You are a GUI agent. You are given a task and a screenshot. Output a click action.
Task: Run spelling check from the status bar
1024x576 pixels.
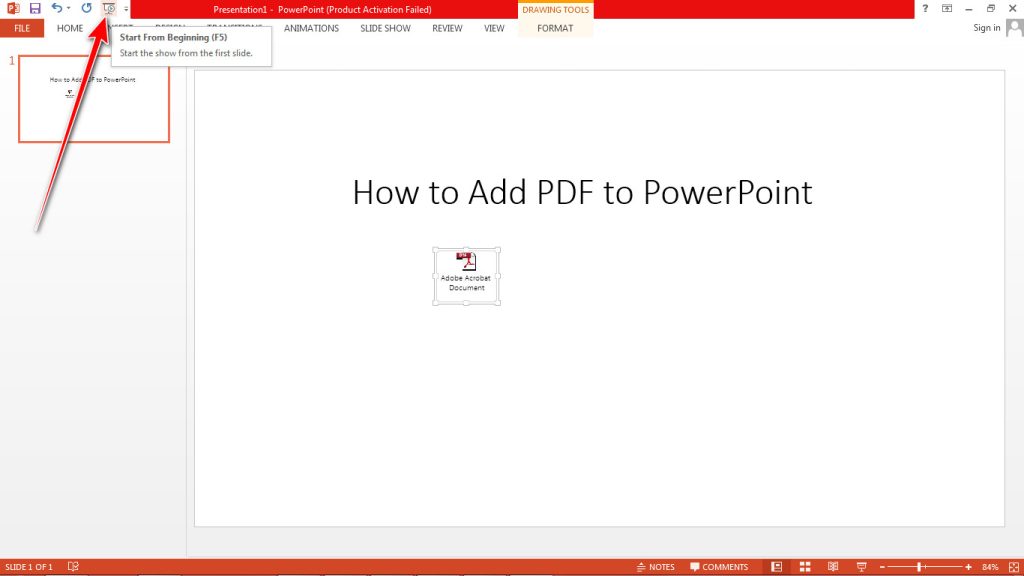(x=72, y=566)
